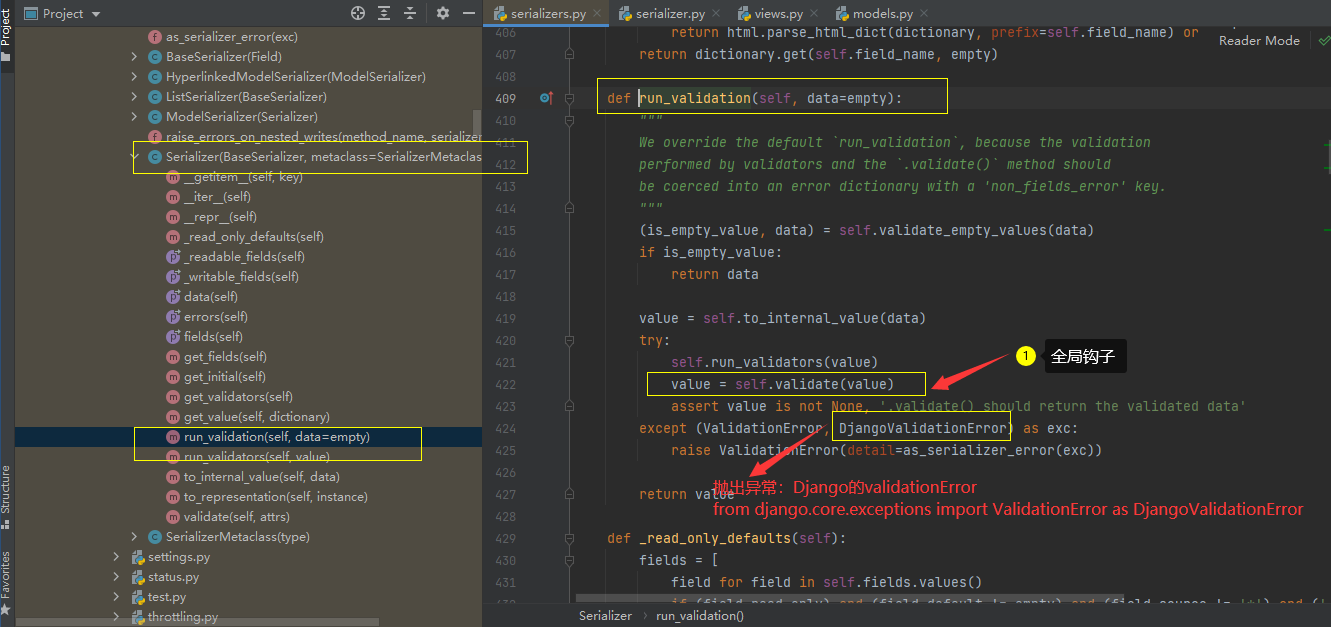The width and height of the screenshot is (1331, 627).
Task: Click Serializer in the breadcrumb bar
Action: [605, 616]
